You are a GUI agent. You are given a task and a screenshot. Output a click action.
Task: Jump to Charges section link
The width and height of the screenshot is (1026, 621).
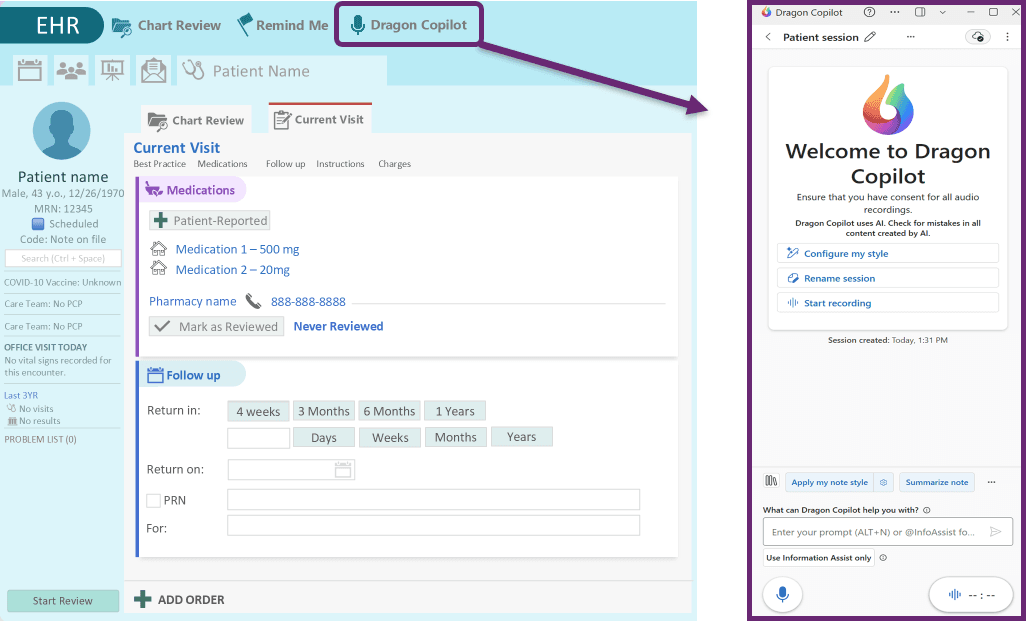(x=395, y=164)
